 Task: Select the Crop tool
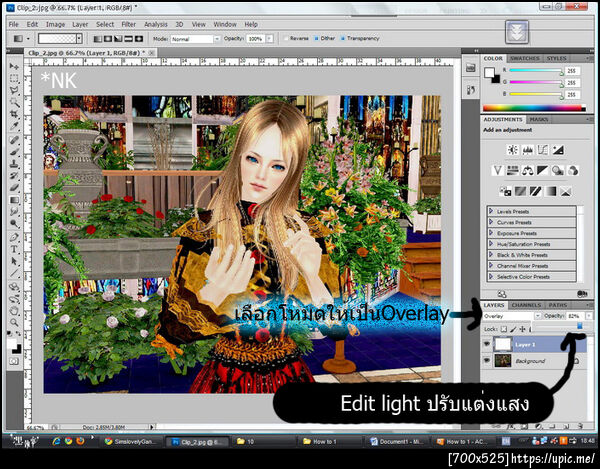point(14,114)
